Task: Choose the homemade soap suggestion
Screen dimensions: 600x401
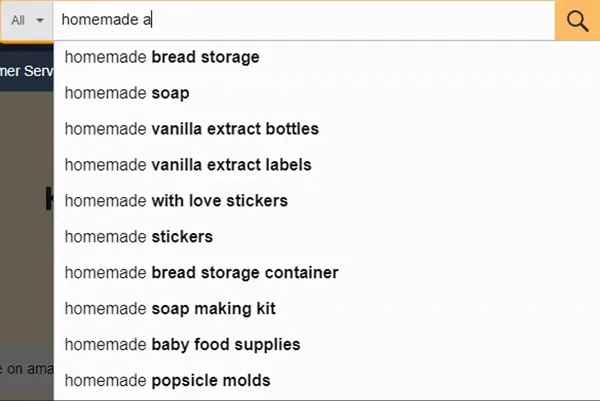Action: [127, 93]
